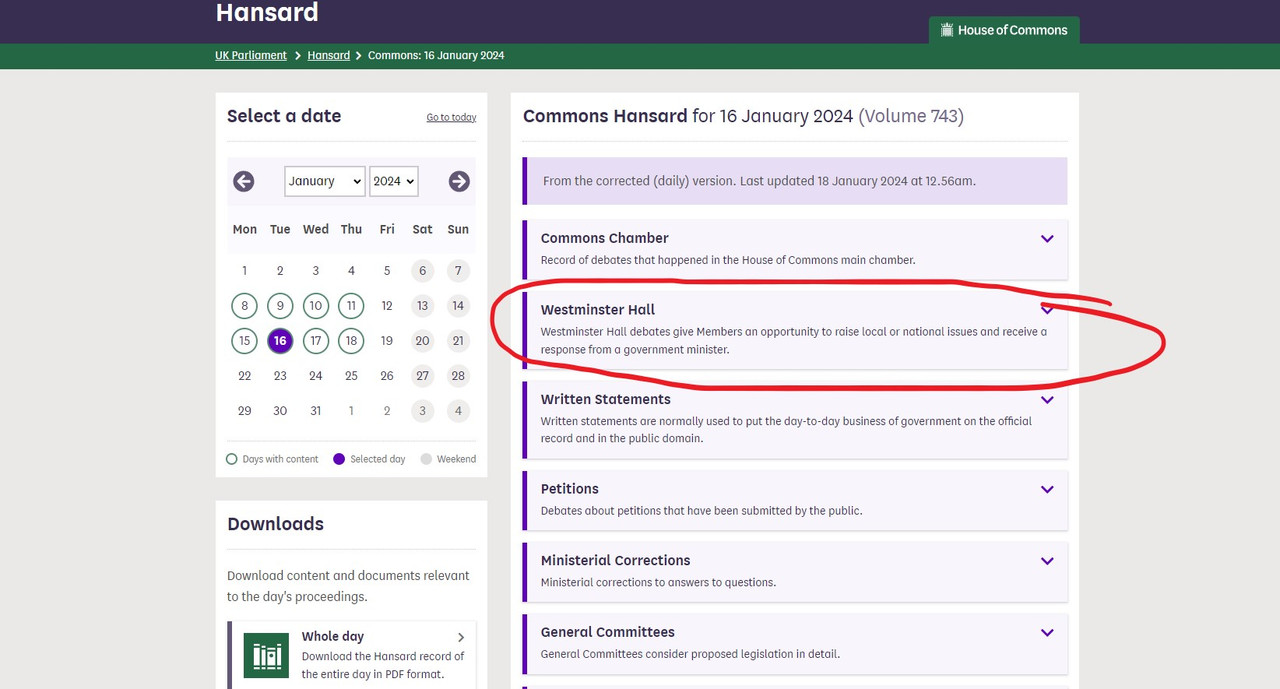Image resolution: width=1280 pixels, height=689 pixels.
Task: Select 18 January in the calendar
Action: click(351, 341)
